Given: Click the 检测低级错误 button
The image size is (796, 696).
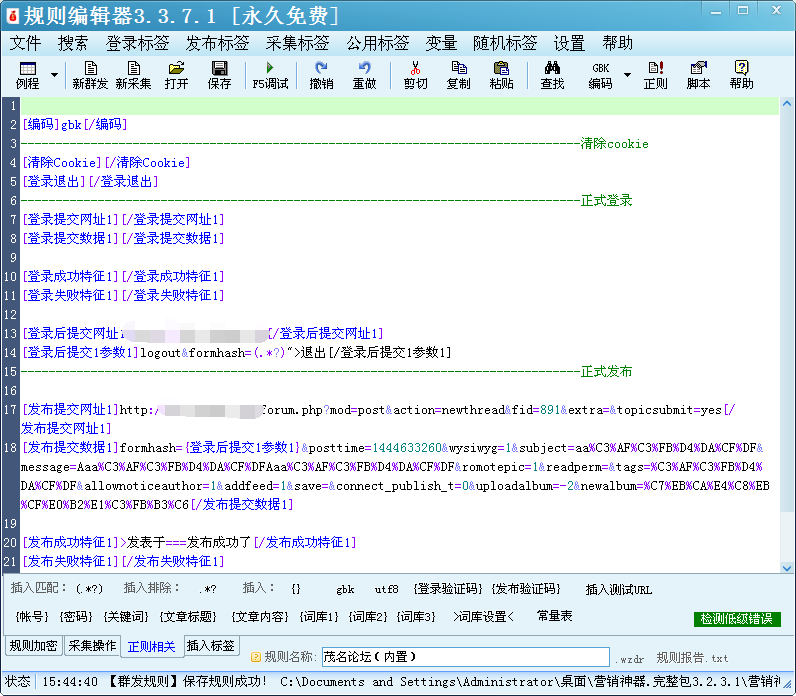Looking at the screenshot, I should (737, 619).
